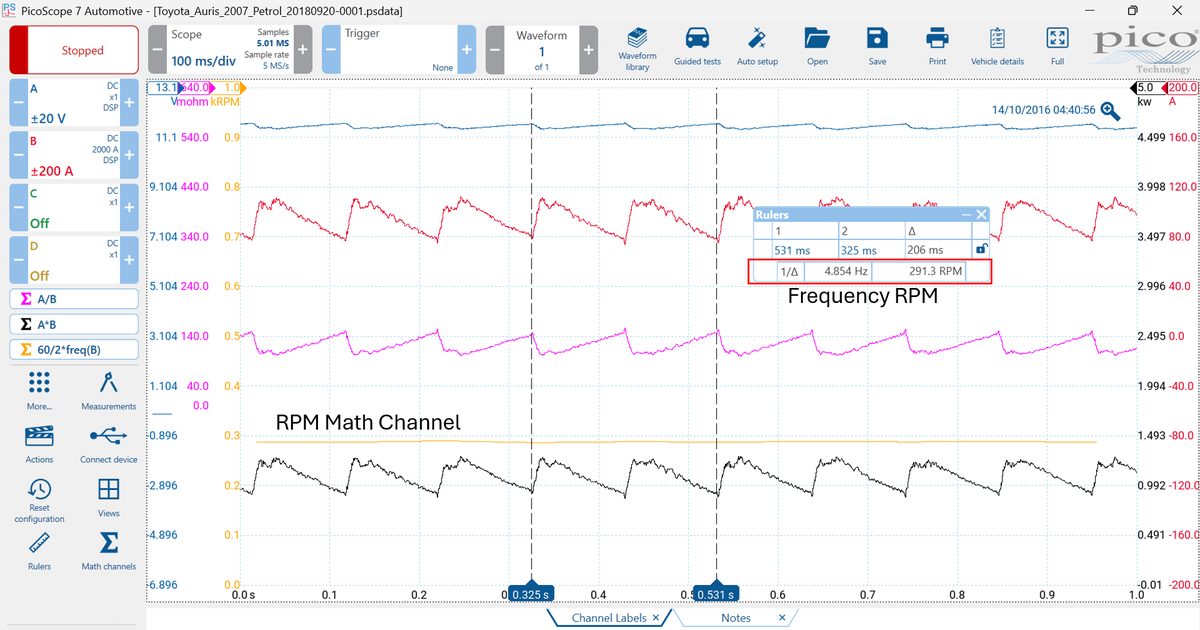Click the 14/10/2016 04:40:56 timestamp
Image resolution: width=1200 pixels, height=630 pixels.
(x=1043, y=110)
